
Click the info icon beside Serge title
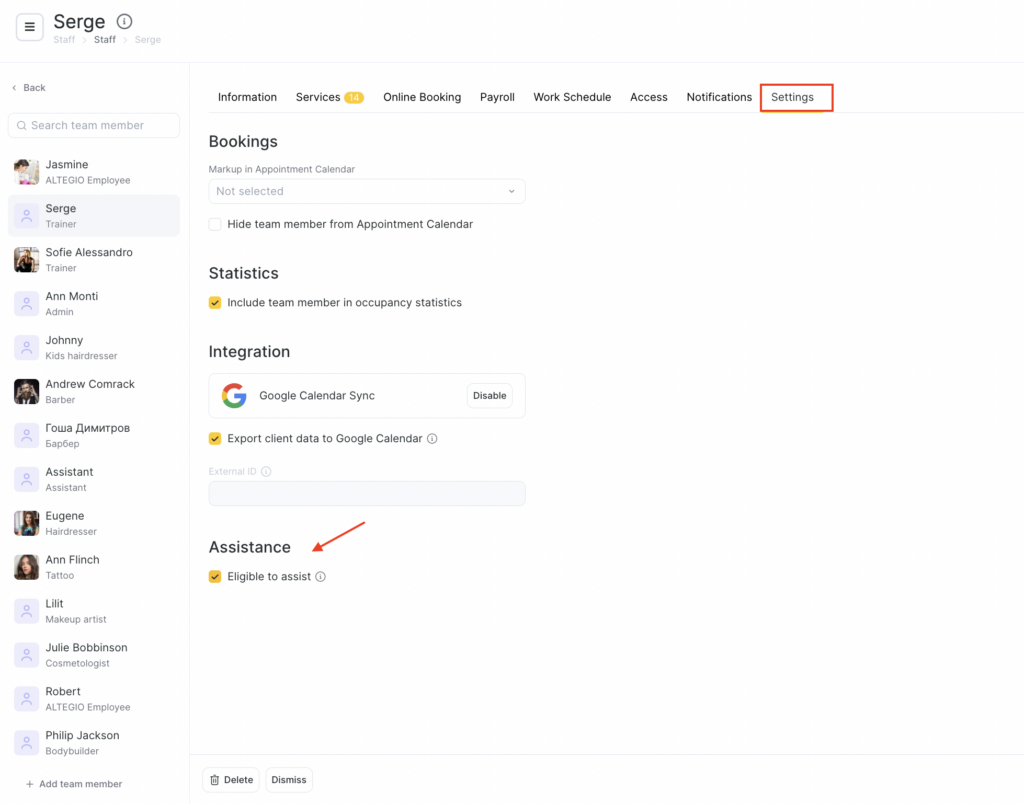[124, 21]
